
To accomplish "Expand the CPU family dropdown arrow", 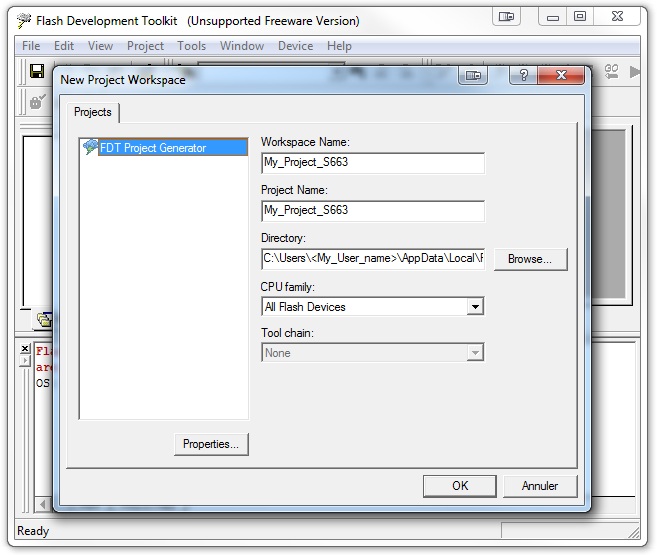I will [x=475, y=306].
